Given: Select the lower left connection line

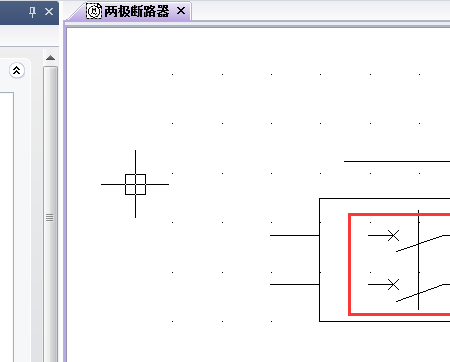Looking at the screenshot, I should (x=295, y=284).
